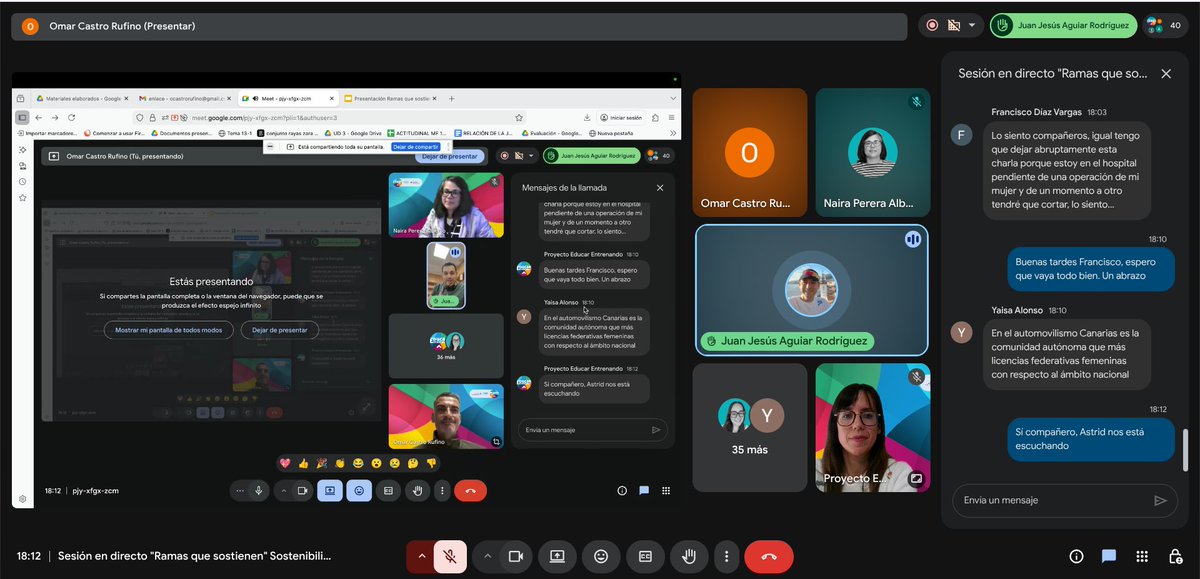
Task: Expand video settings arrow beside camera button
Action: pos(487,556)
